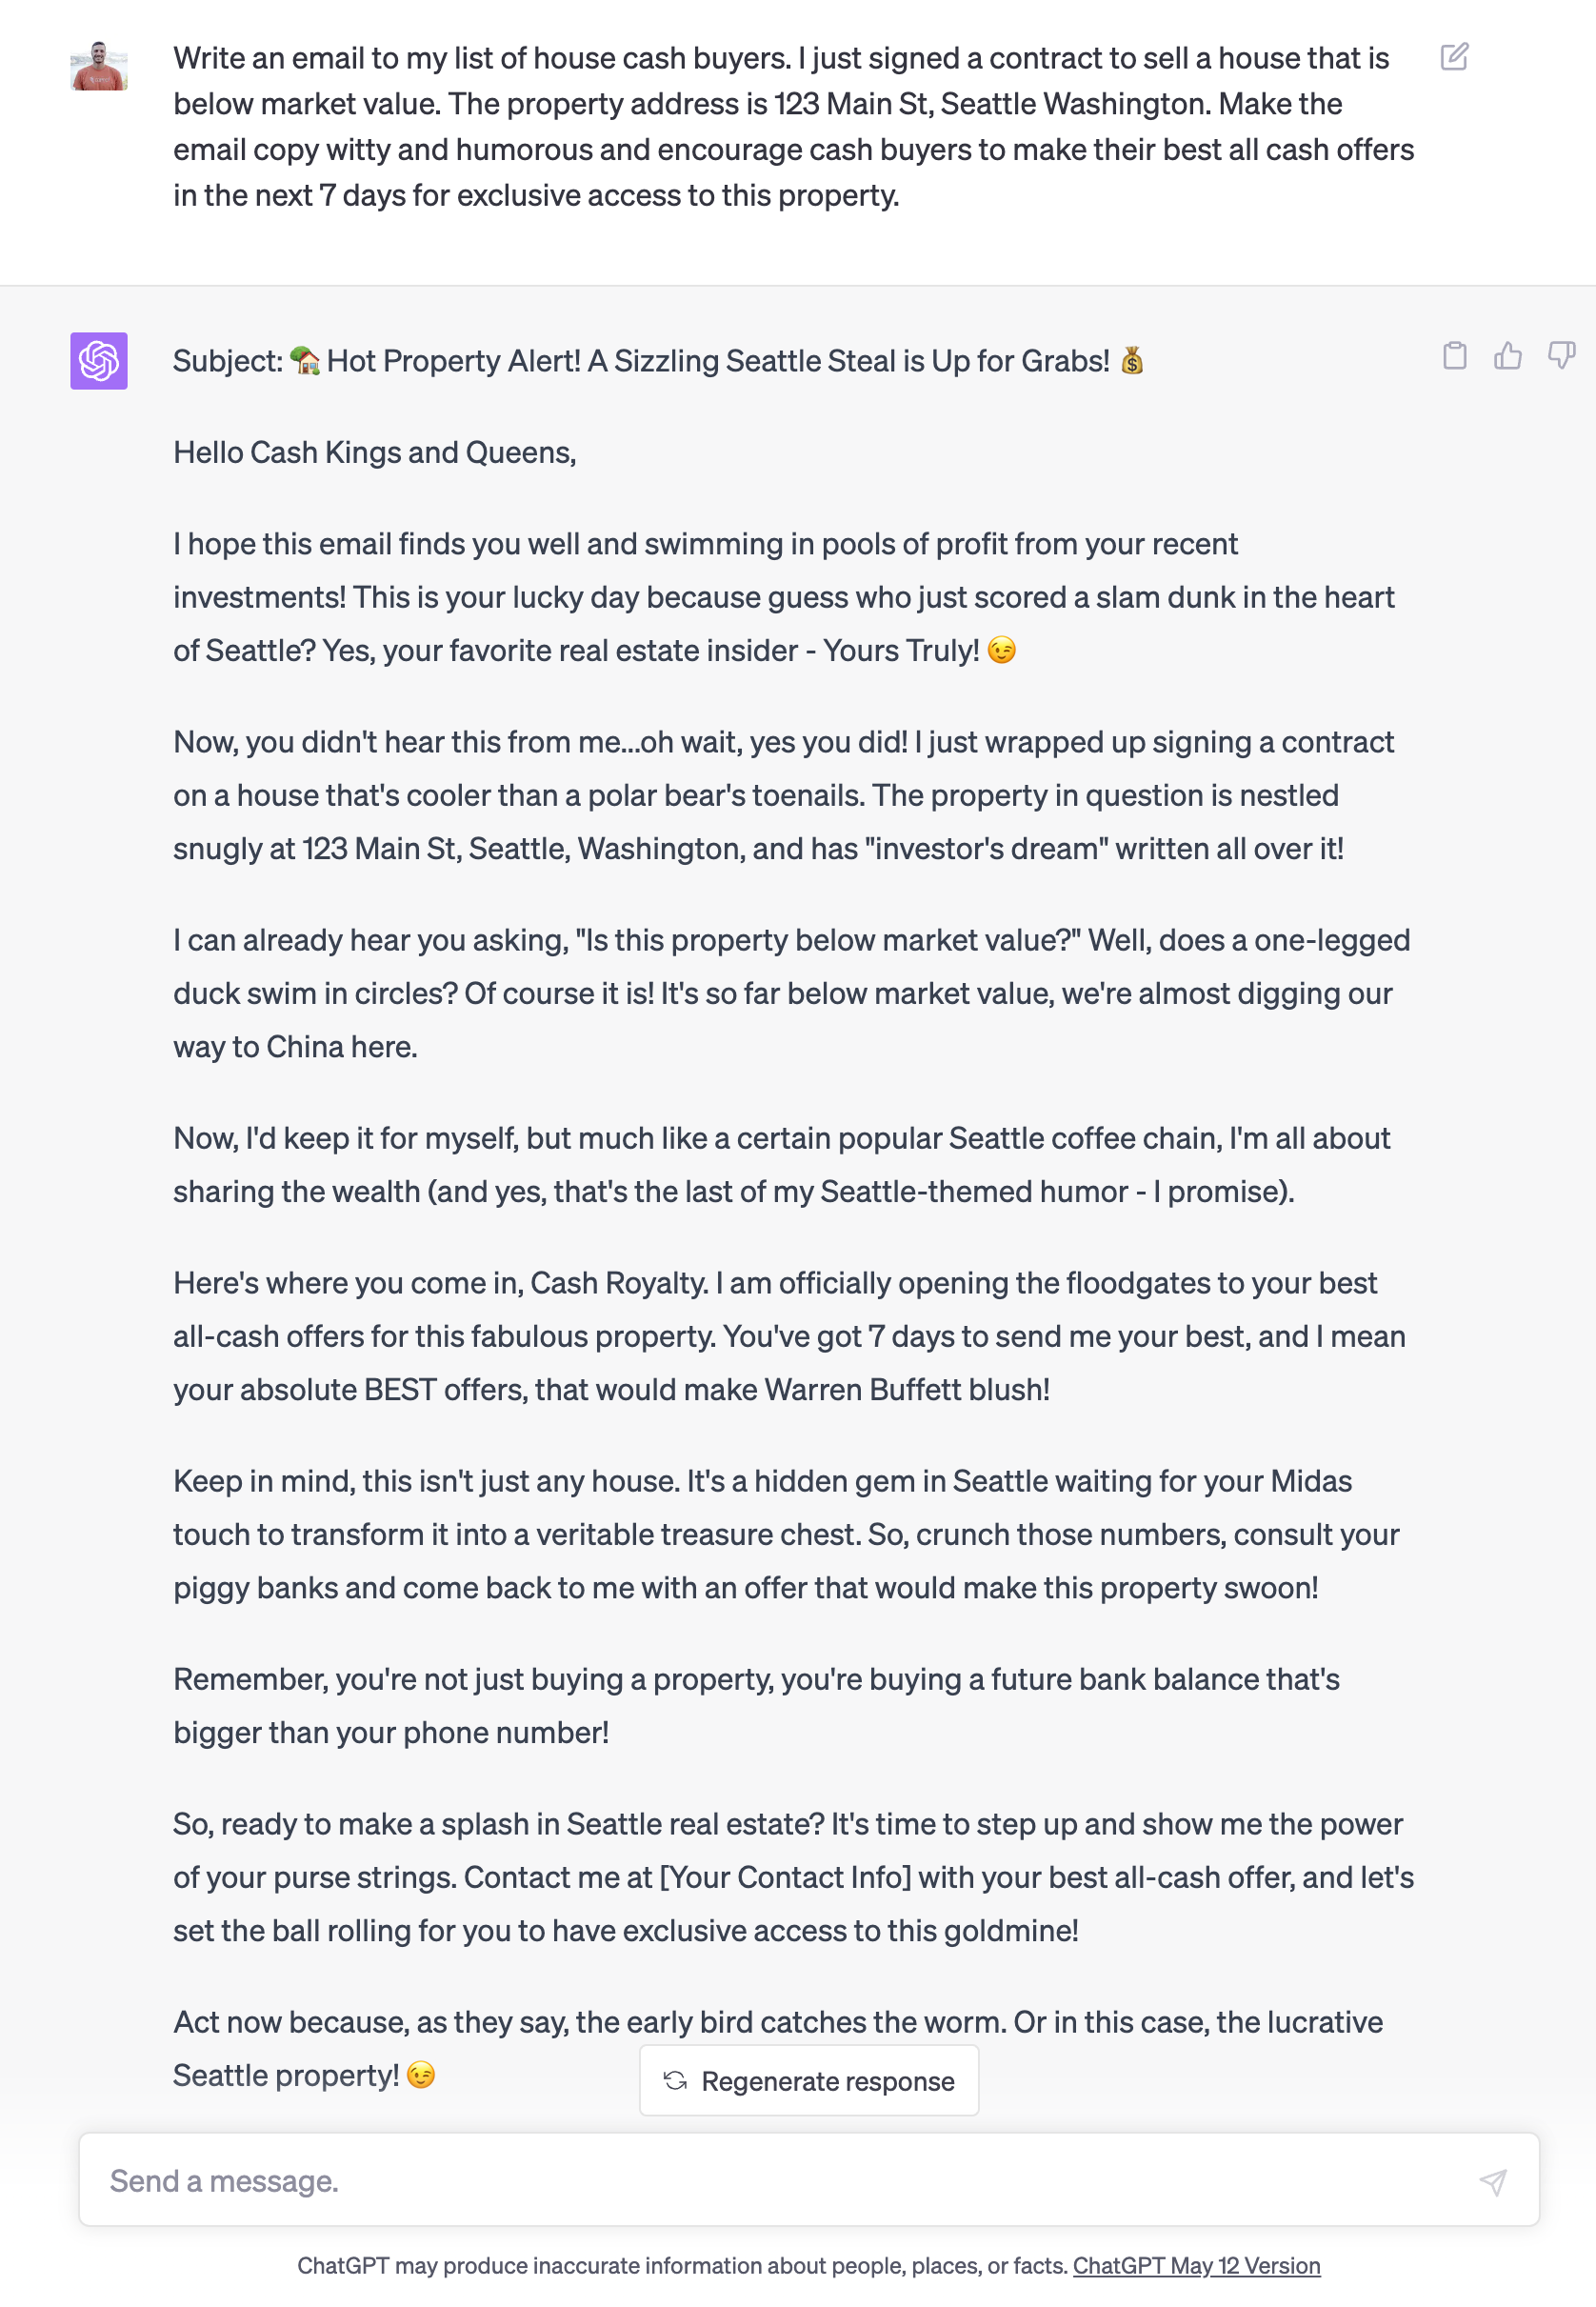Click the "[Your Contact Info]" placeholder text
The image size is (1596, 2307).
click(x=785, y=1877)
